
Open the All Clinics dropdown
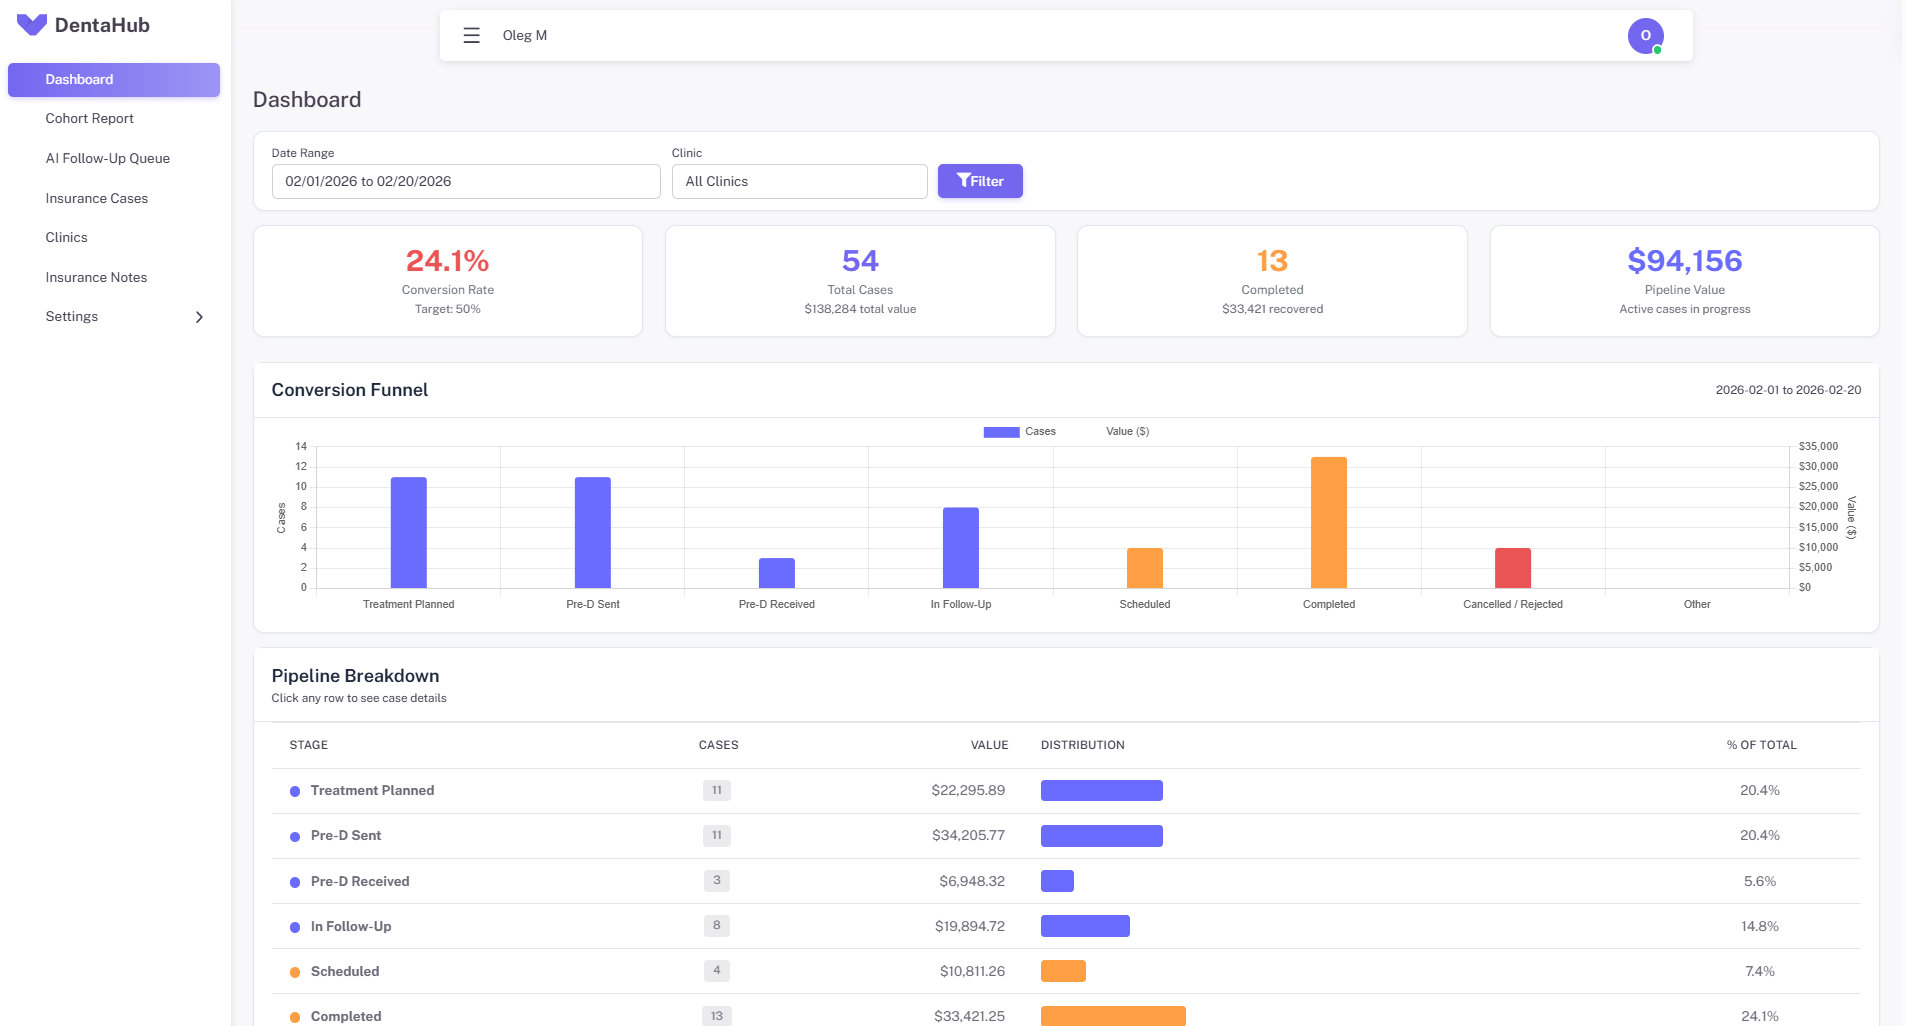799,181
